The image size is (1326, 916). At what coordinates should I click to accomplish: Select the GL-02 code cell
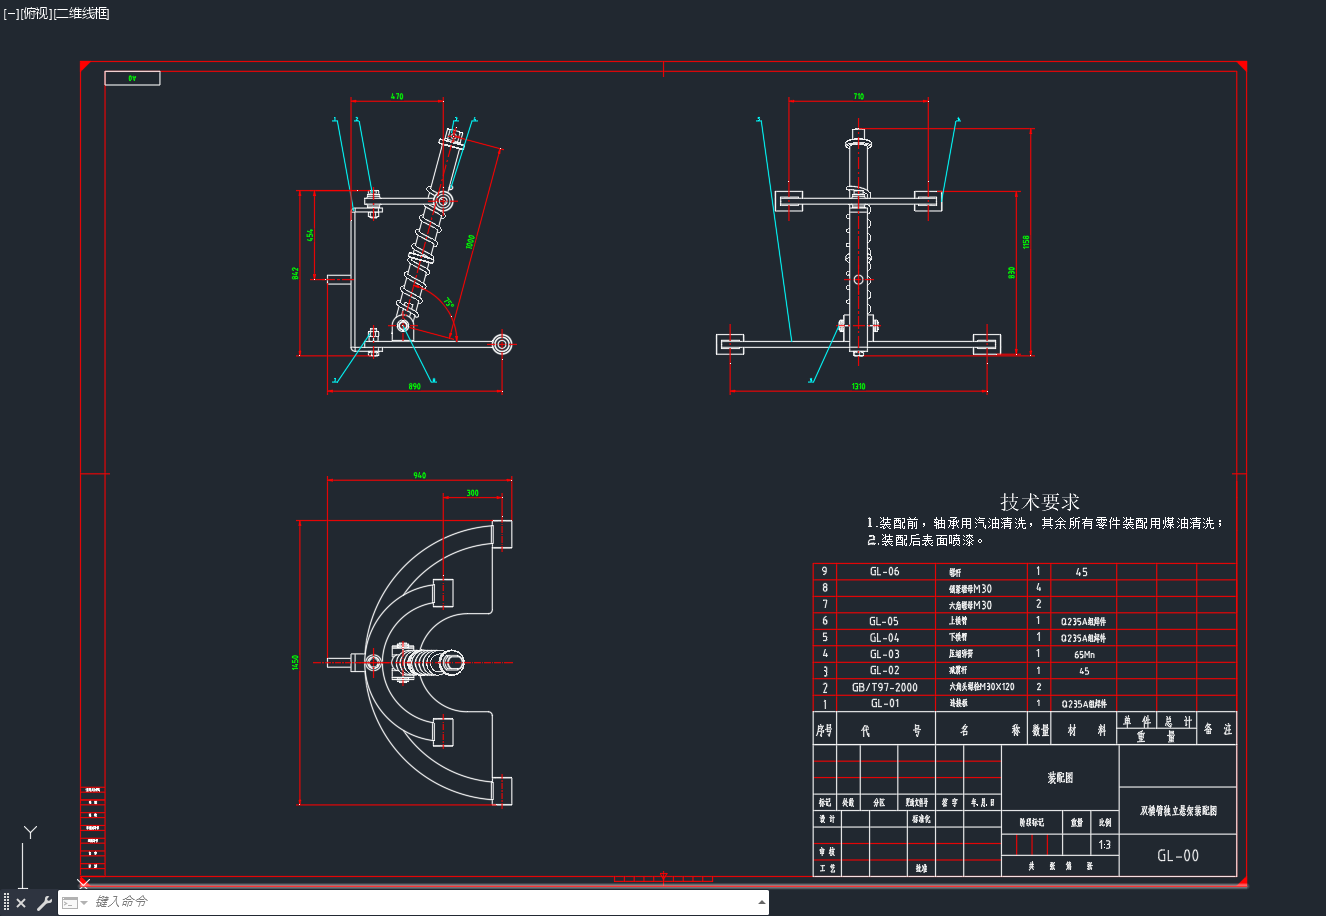[884, 671]
